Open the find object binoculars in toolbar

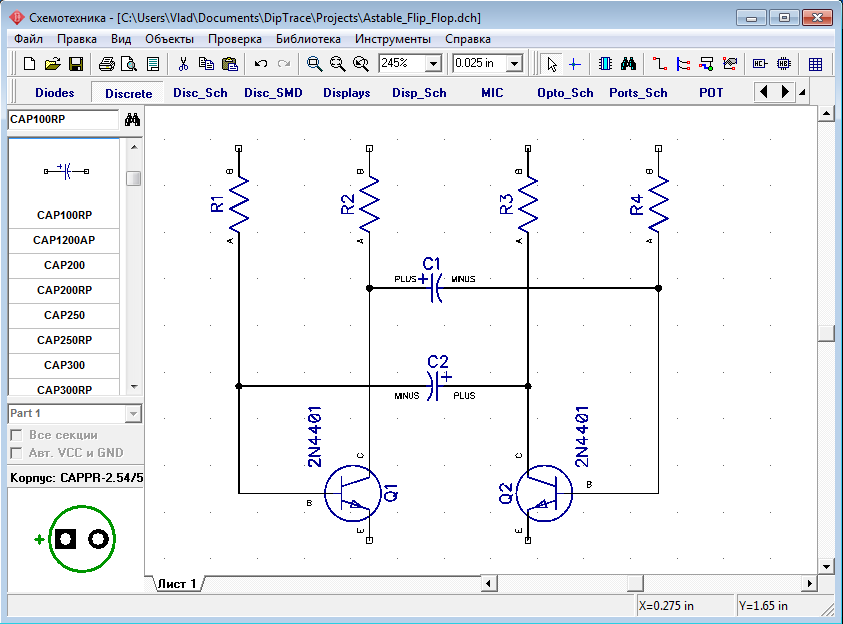tap(628, 64)
